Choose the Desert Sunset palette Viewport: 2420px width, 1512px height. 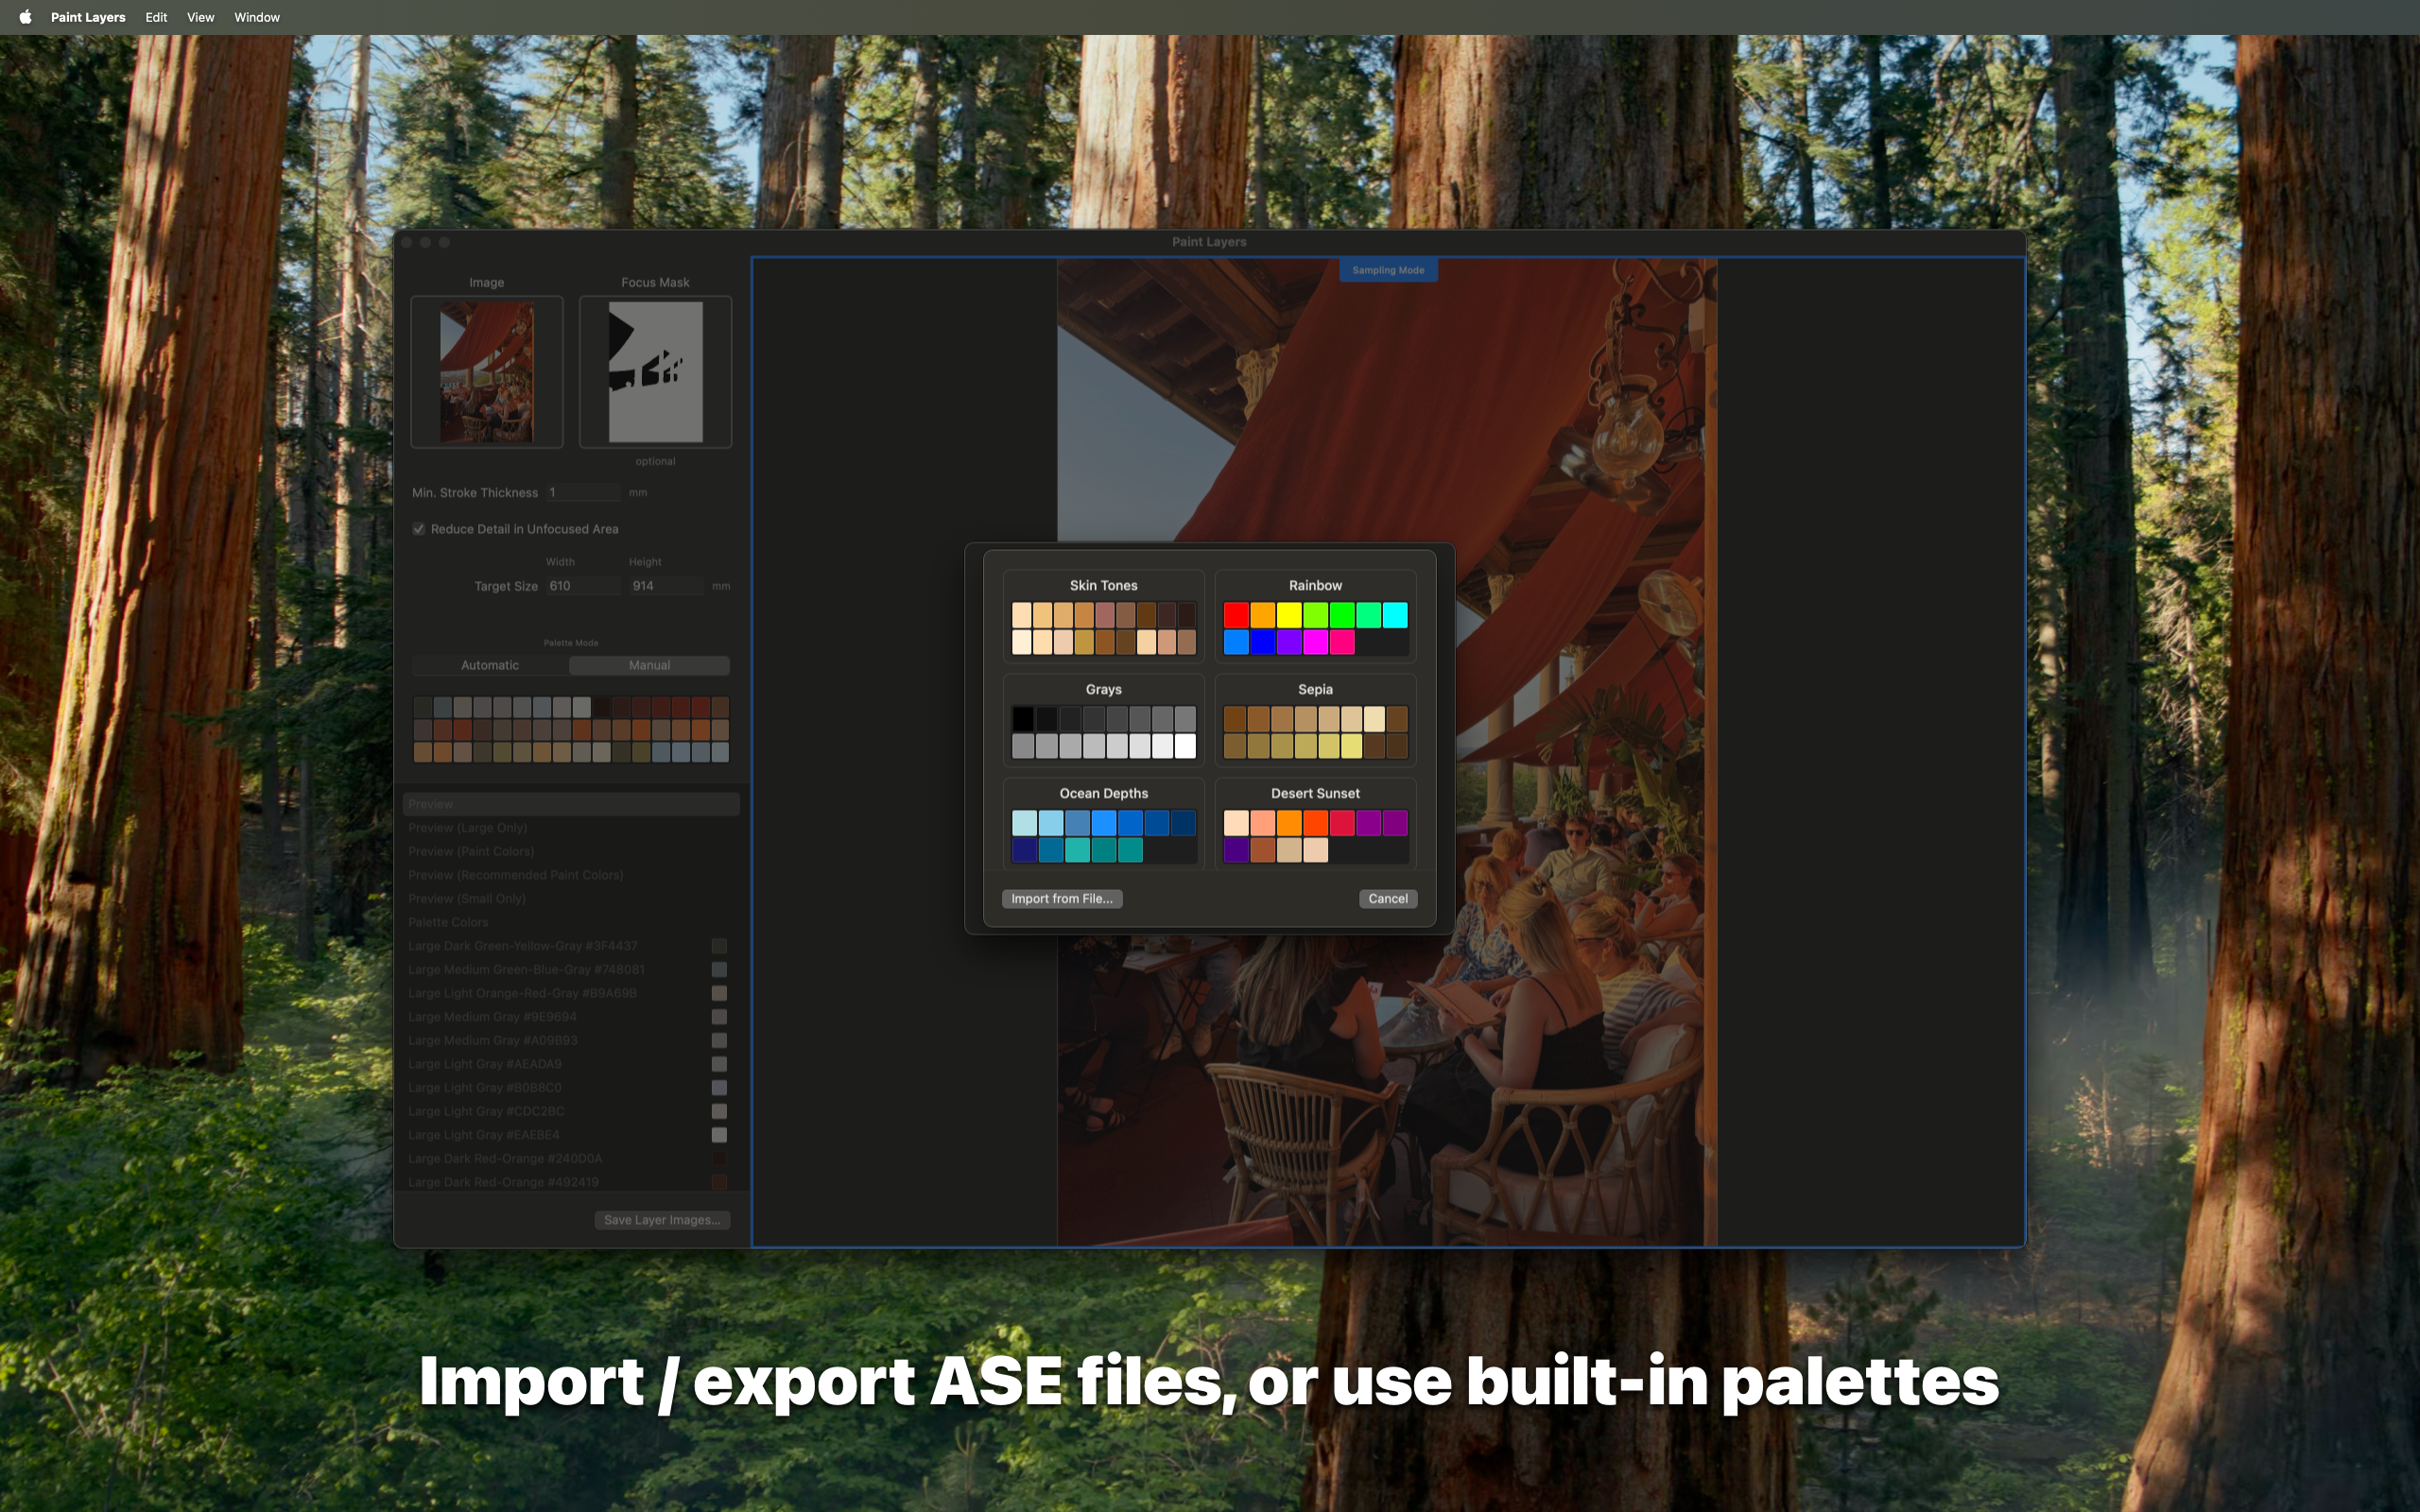point(1314,823)
